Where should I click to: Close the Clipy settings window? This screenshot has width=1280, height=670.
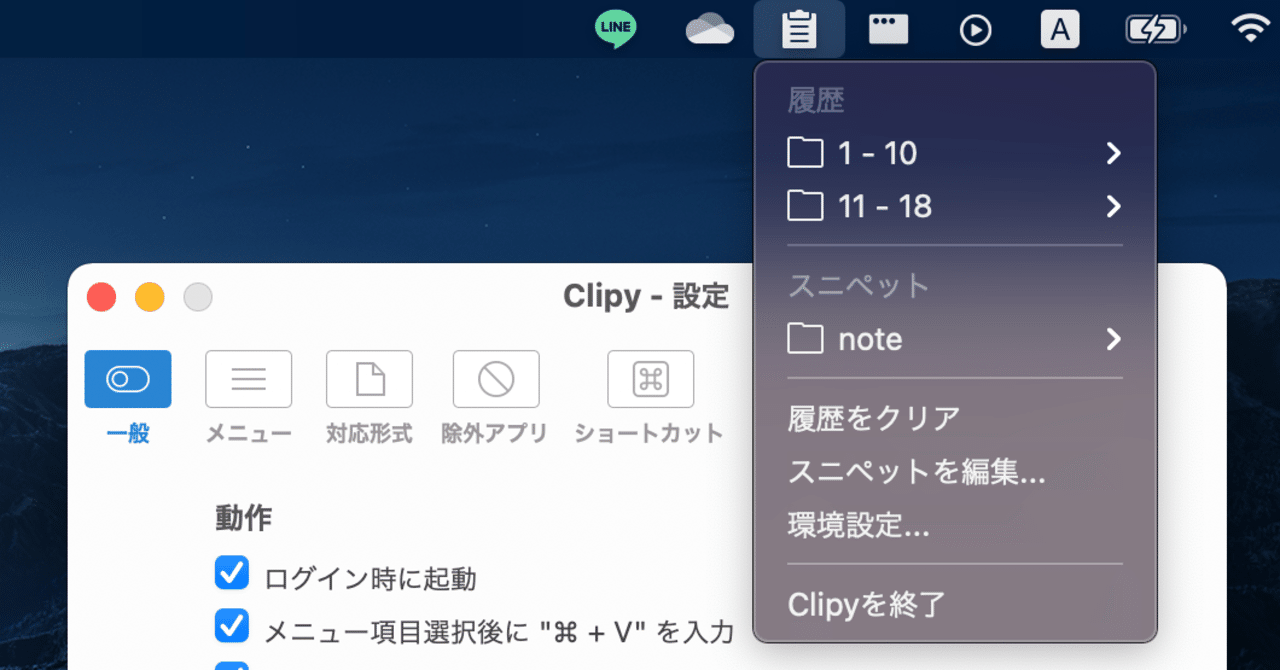[102, 297]
